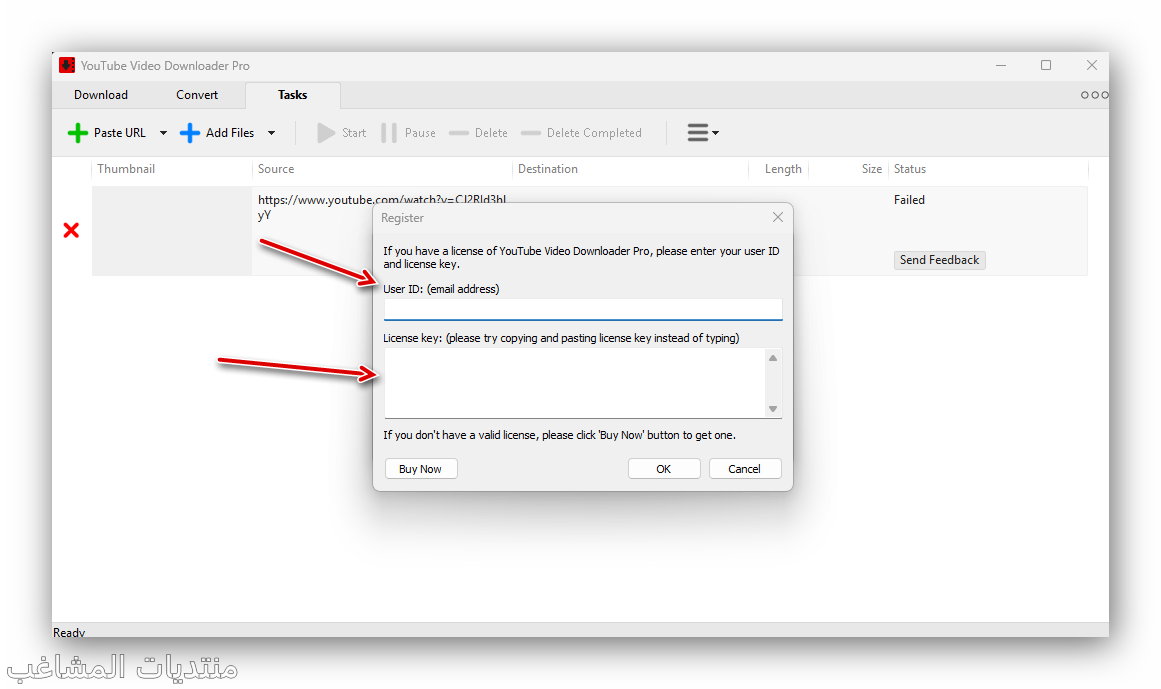Click the Status column header
The height and width of the screenshot is (689, 1161).
[x=909, y=169]
